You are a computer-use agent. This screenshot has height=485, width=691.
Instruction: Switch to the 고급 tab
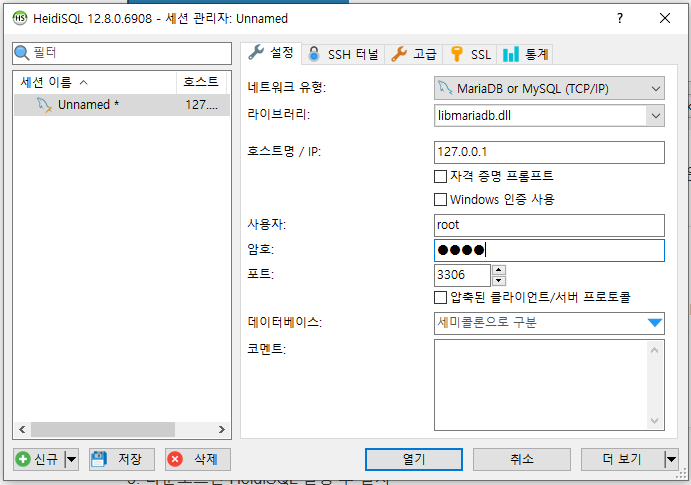point(413,54)
